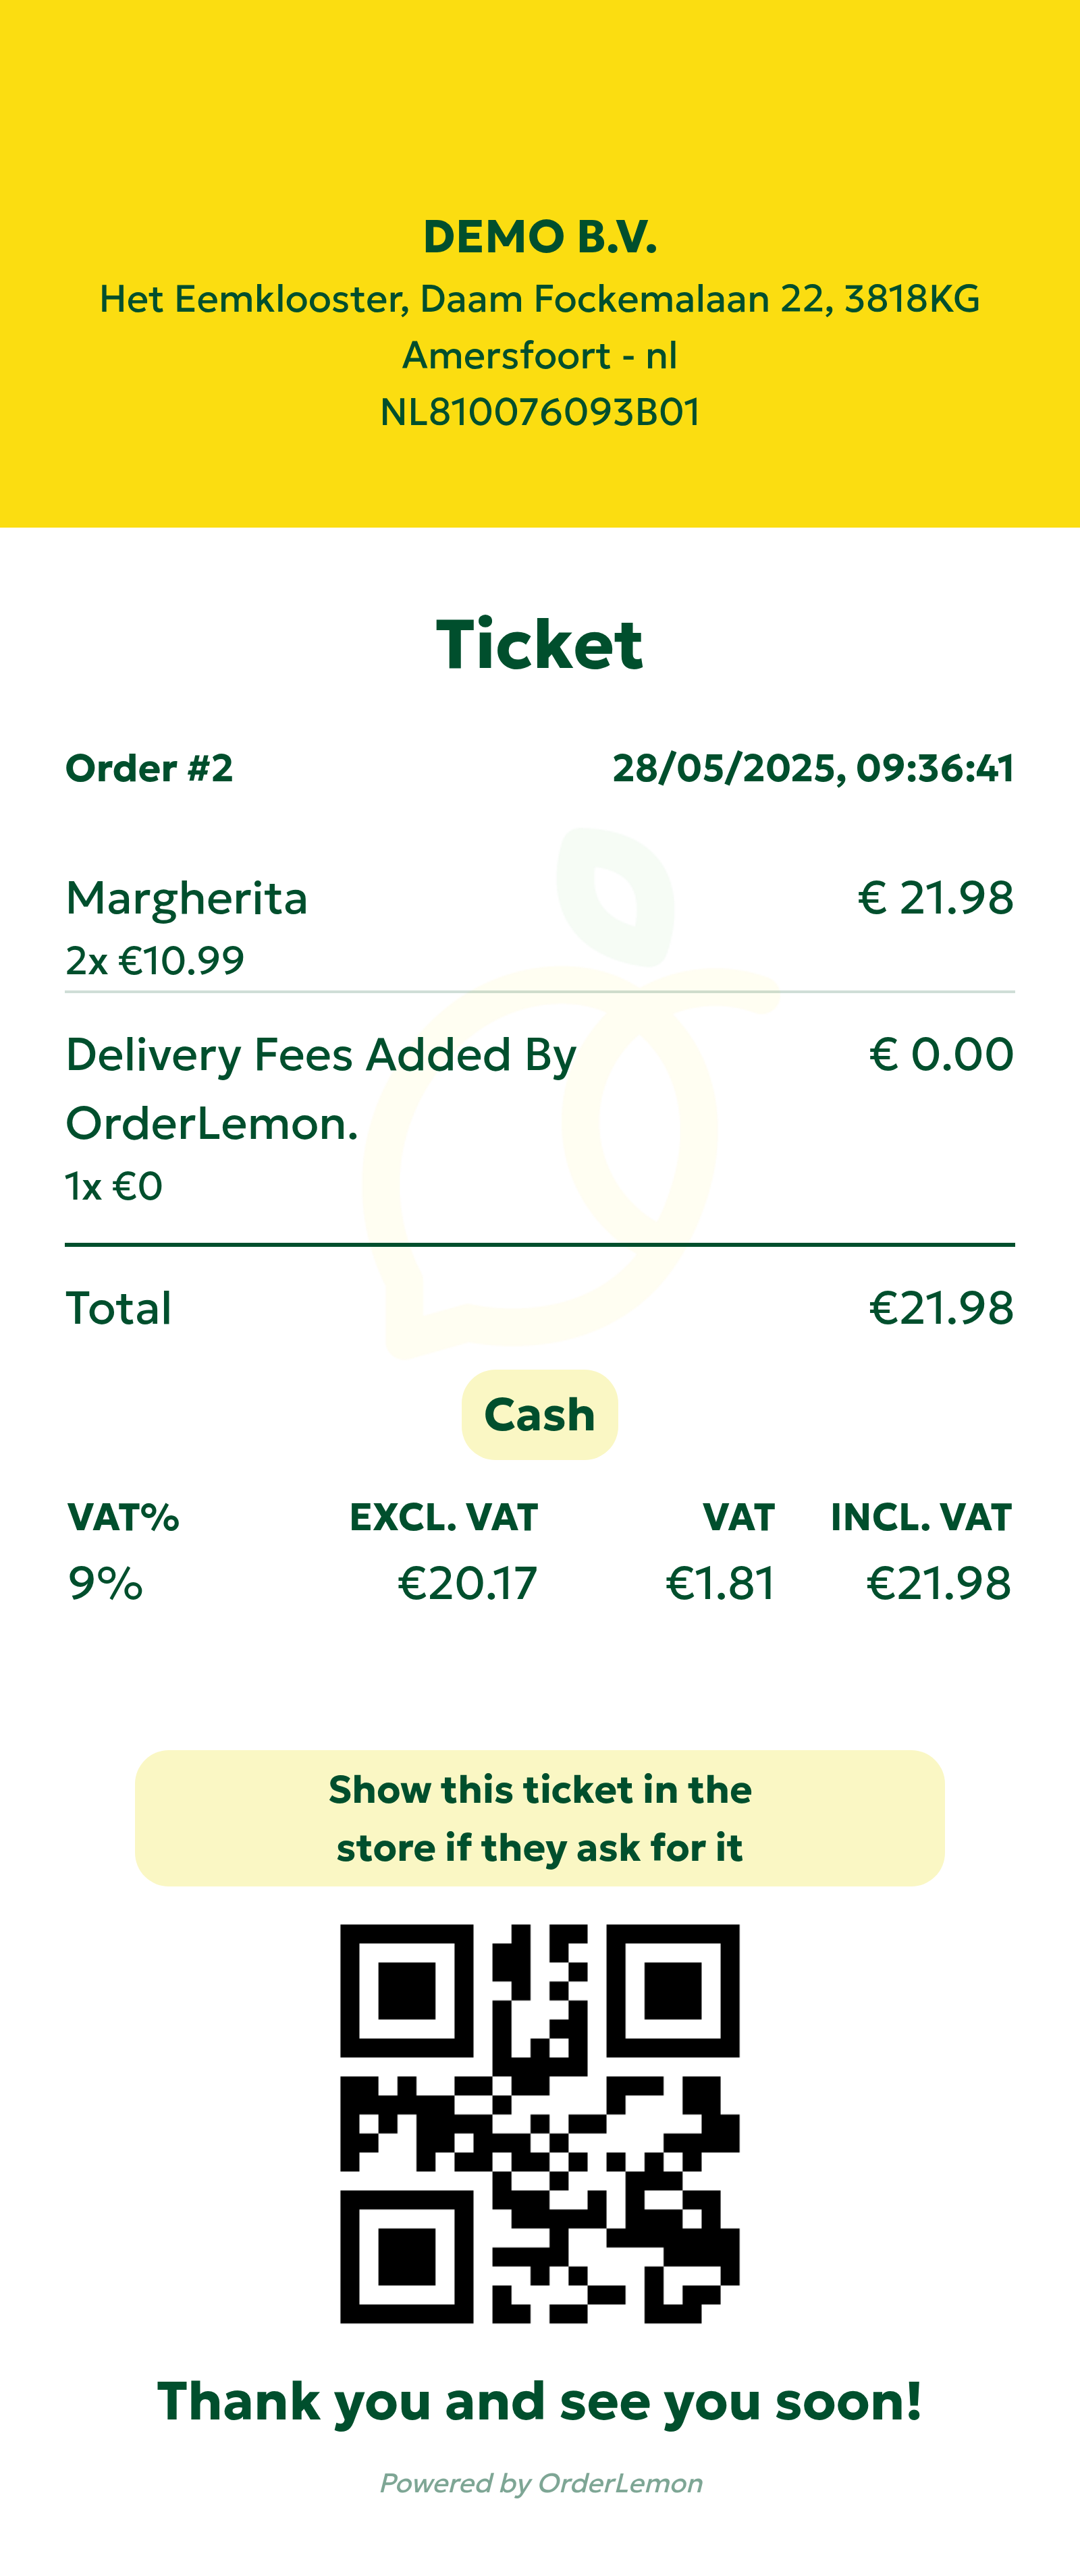Open the Powered by OrderLemon link
The height and width of the screenshot is (2576, 1080).
541,2484
